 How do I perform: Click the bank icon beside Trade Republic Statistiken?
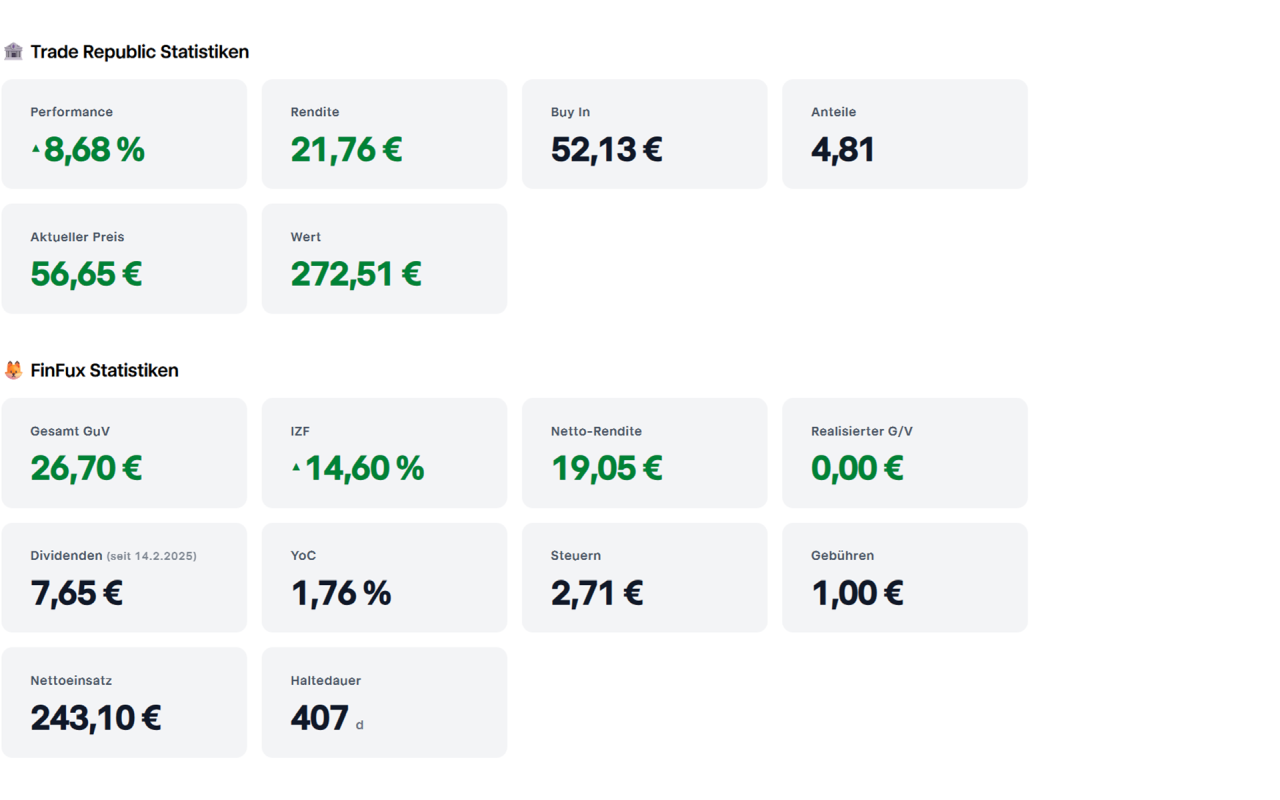[x=13, y=51]
